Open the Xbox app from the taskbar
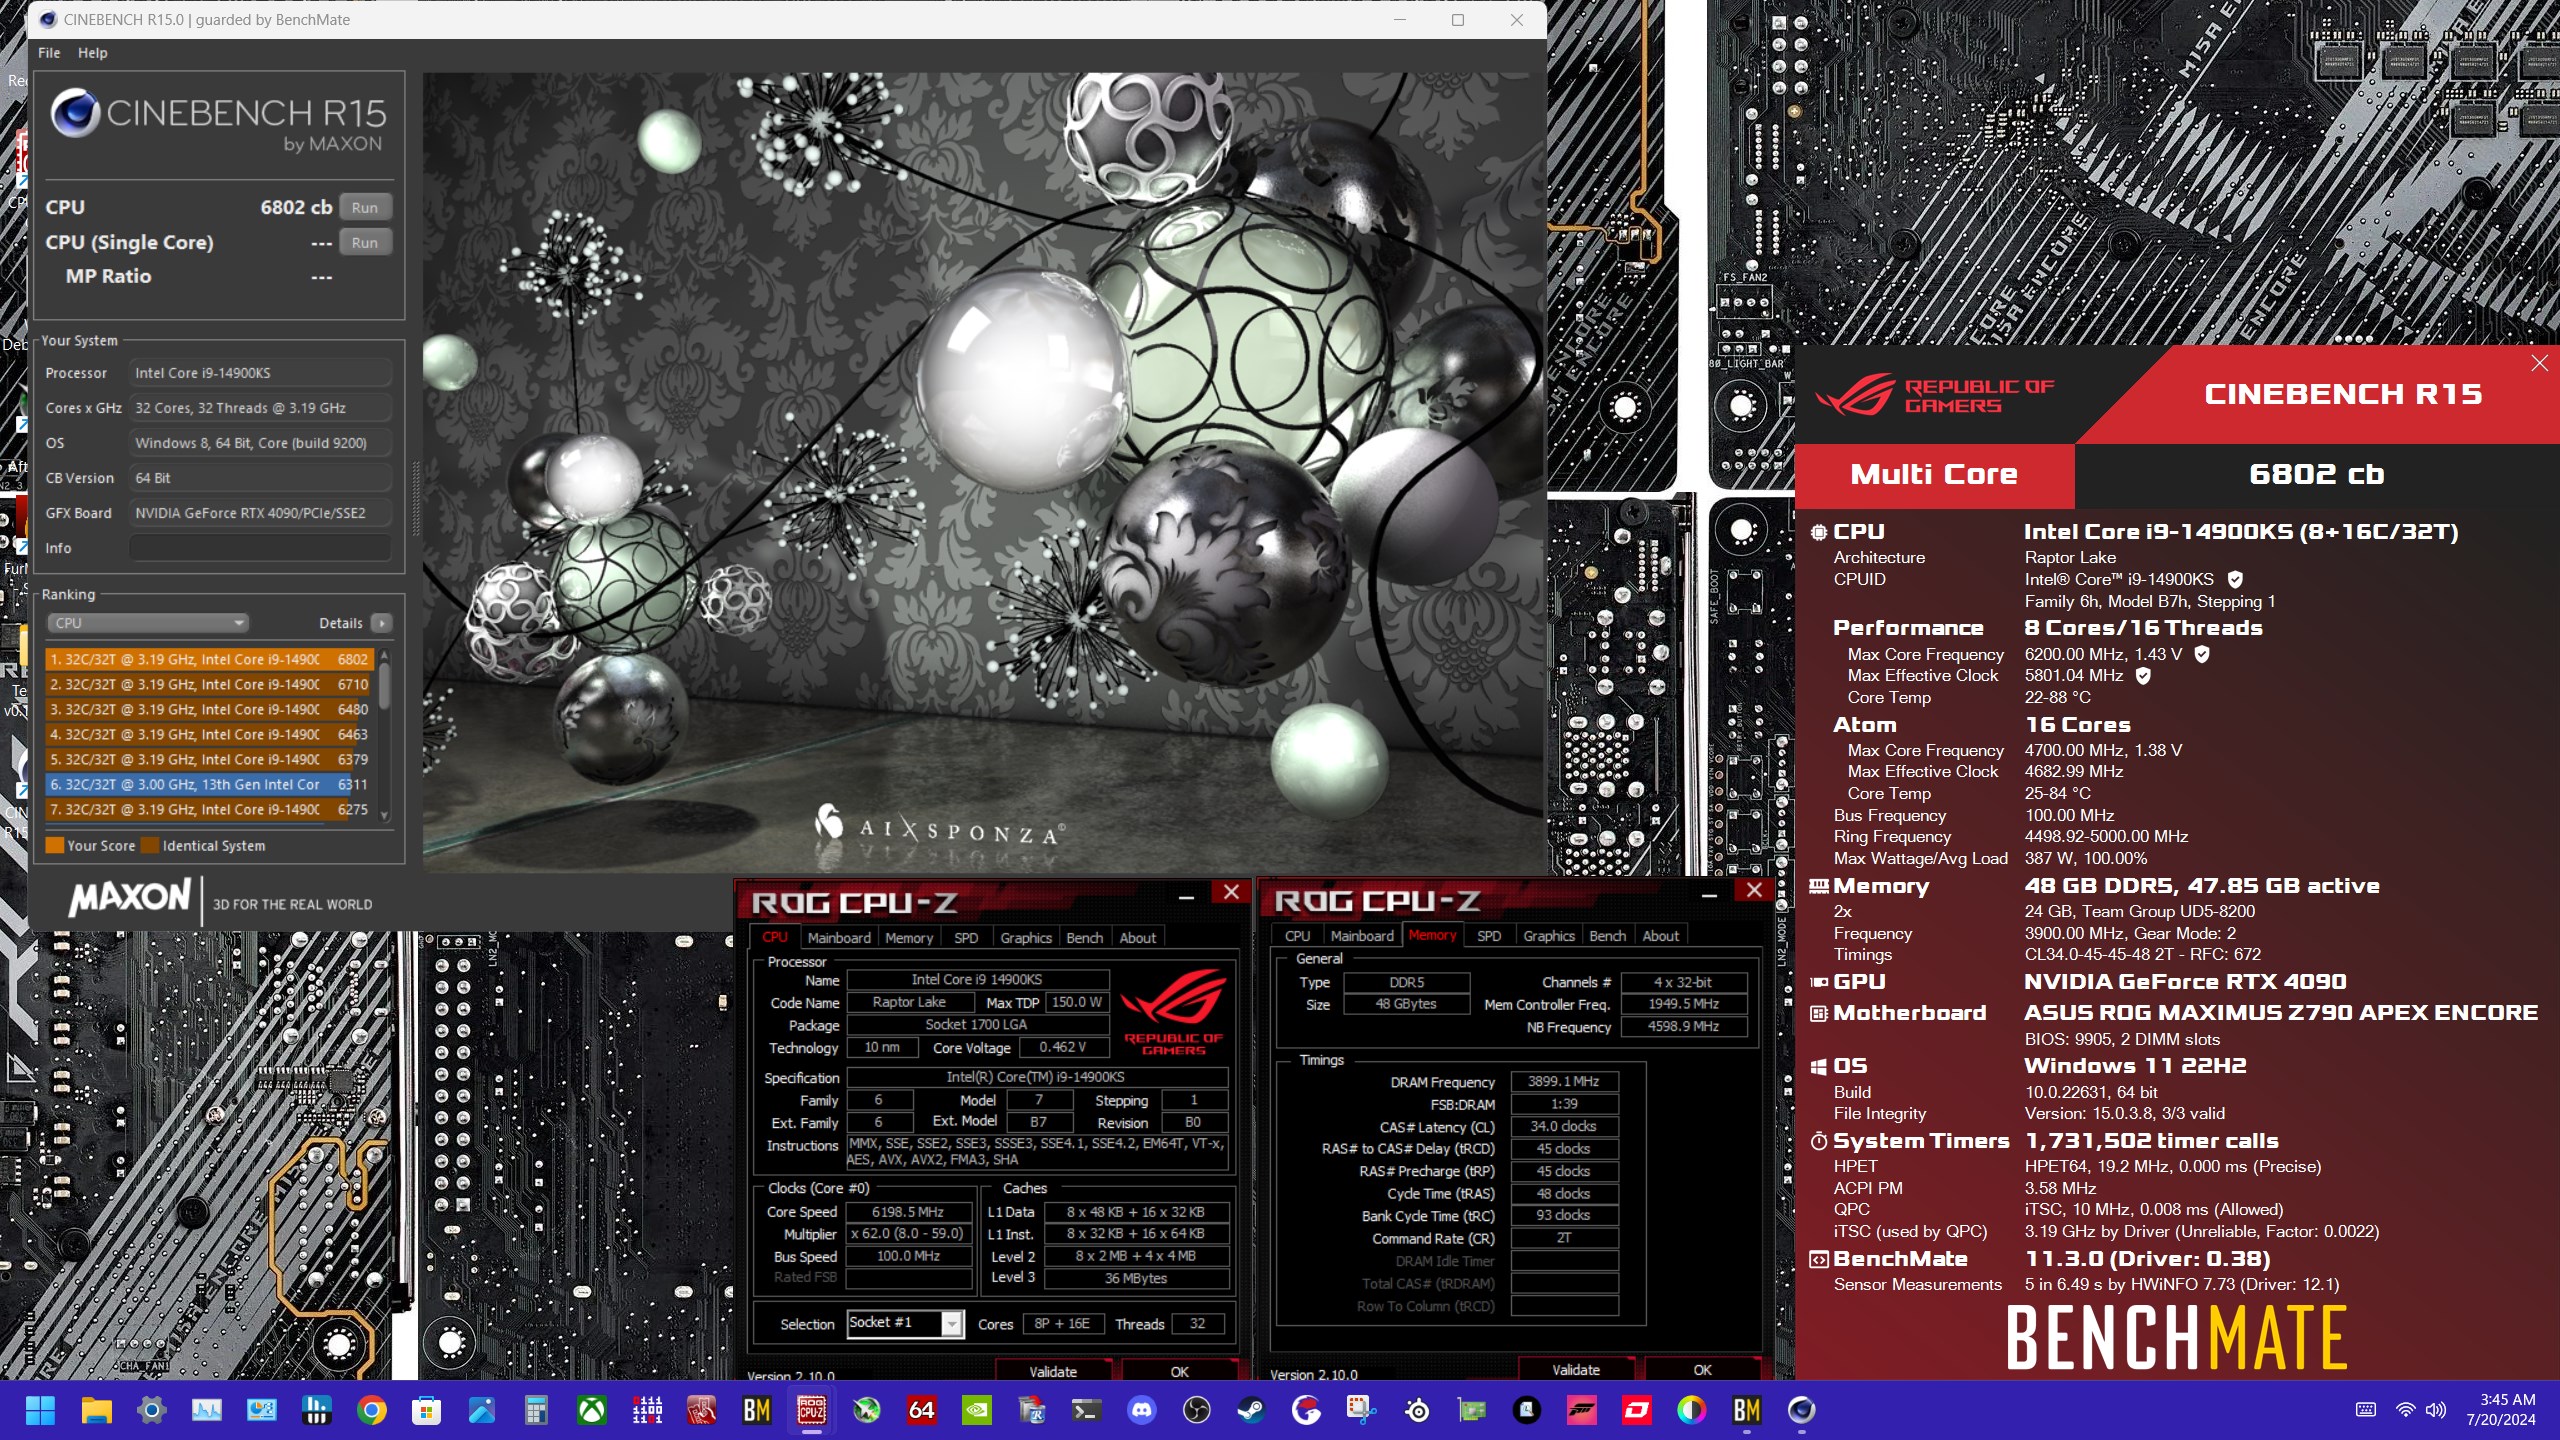The width and height of the screenshot is (2560, 1440). tap(592, 1410)
